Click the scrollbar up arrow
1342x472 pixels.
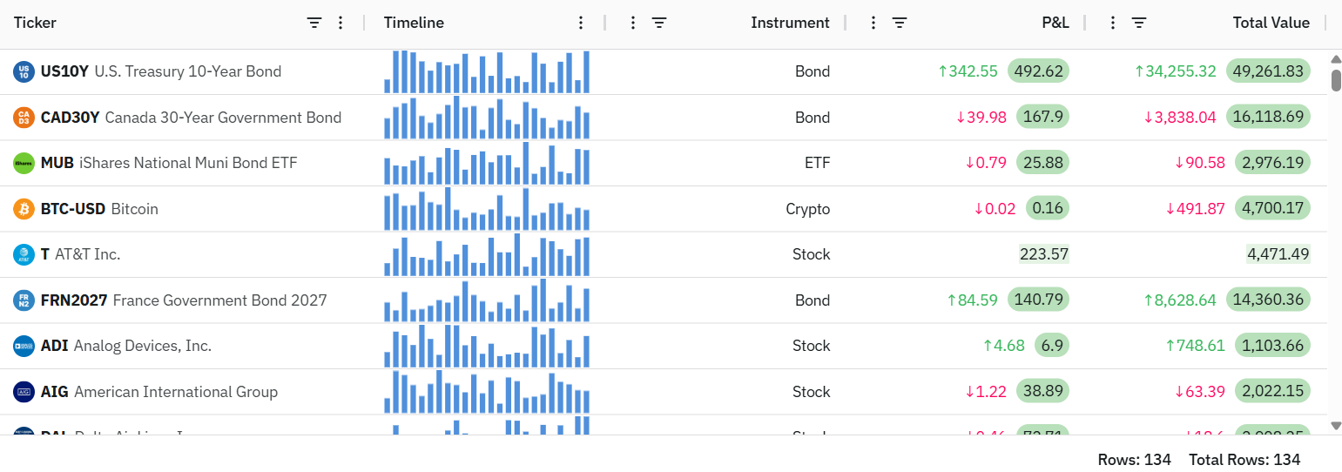pyautogui.click(x=1336, y=58)
